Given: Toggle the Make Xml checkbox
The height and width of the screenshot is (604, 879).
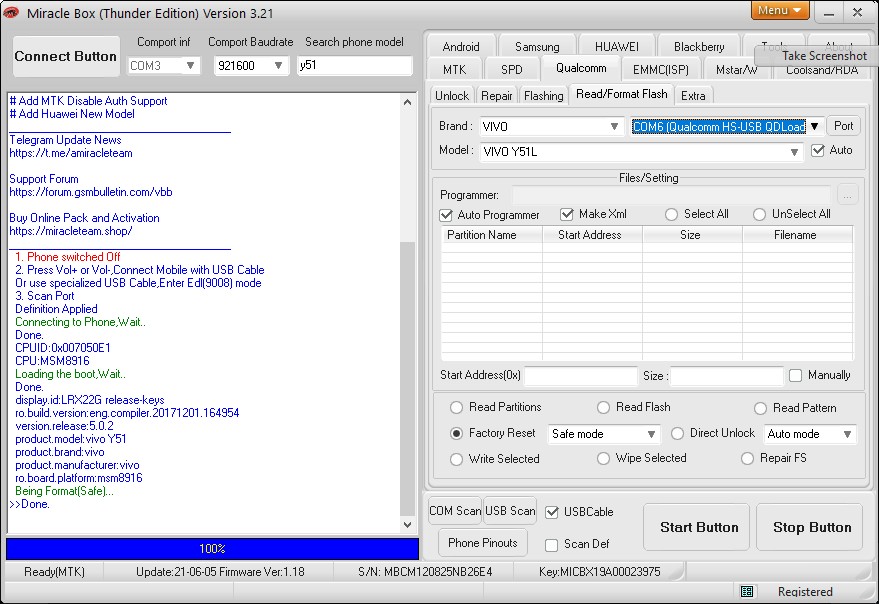Looking at the screenshot, I should (x=567, y=214).
